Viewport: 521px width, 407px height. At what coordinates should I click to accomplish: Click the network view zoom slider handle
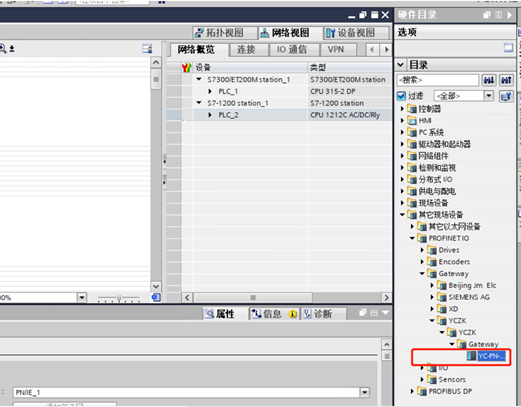pyautogui.click(x=119, y=297)
